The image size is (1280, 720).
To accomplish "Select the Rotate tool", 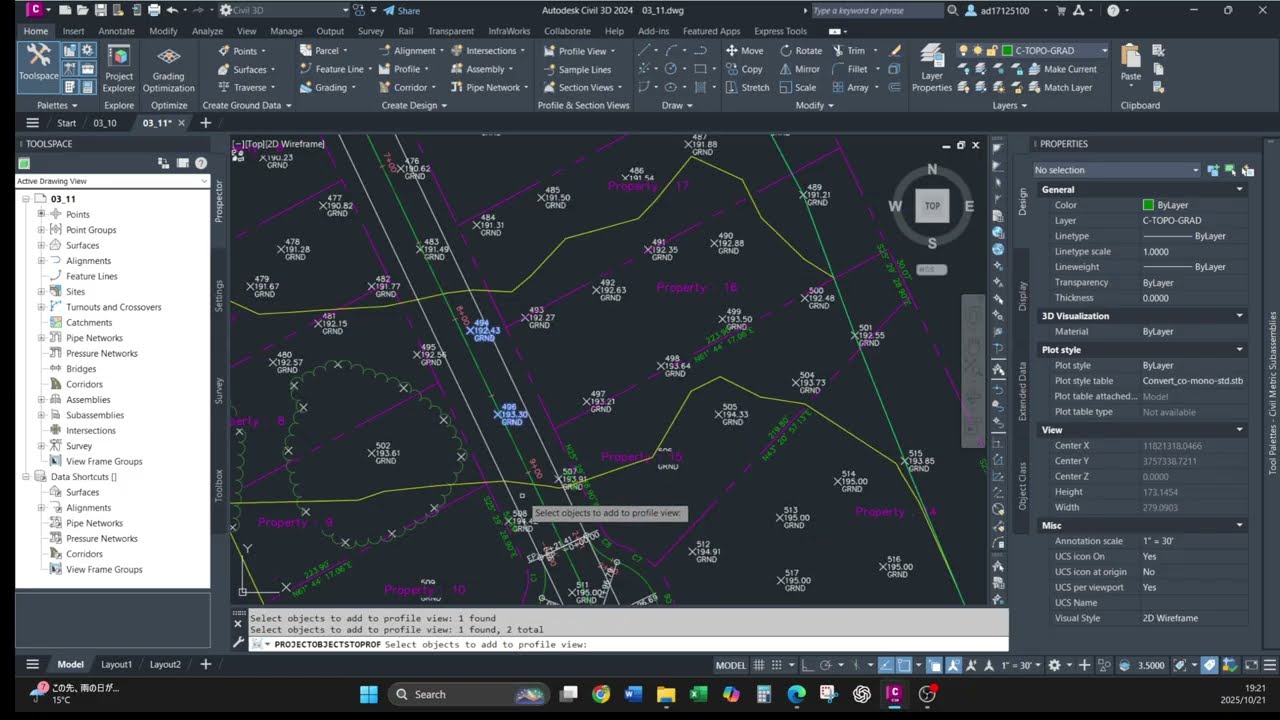I will coord(800,51).
